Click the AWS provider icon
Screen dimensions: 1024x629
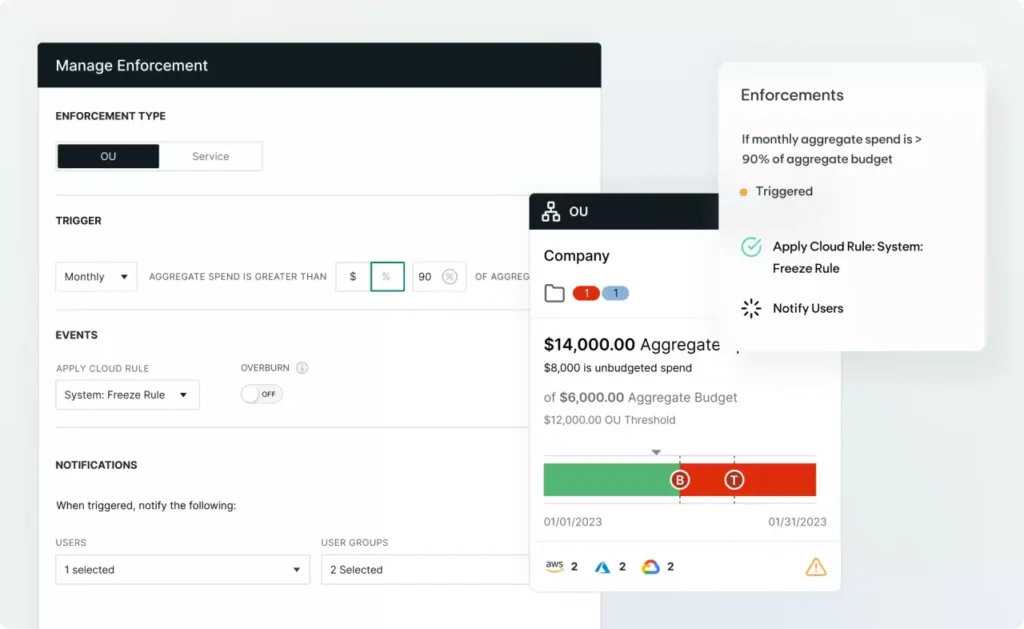pos(554,566)
